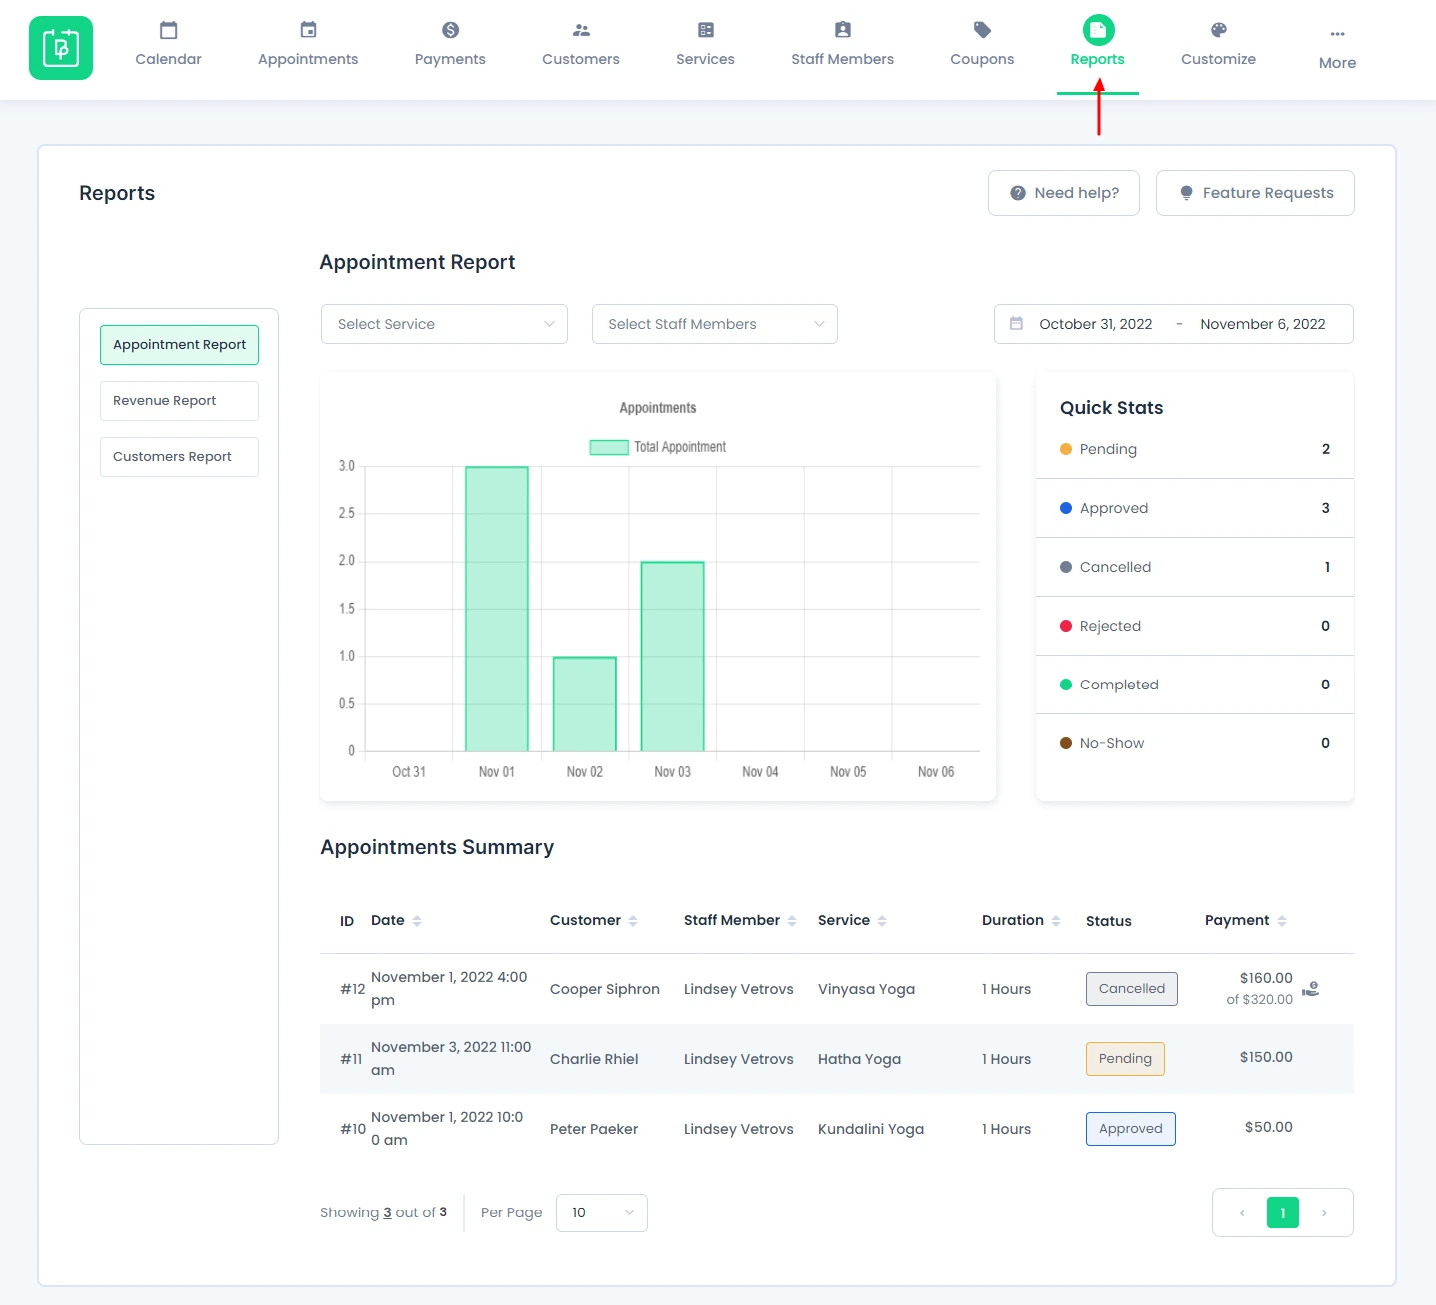1436x1305 pixels.
Task: Click the Need help button
Action: 1063,192
